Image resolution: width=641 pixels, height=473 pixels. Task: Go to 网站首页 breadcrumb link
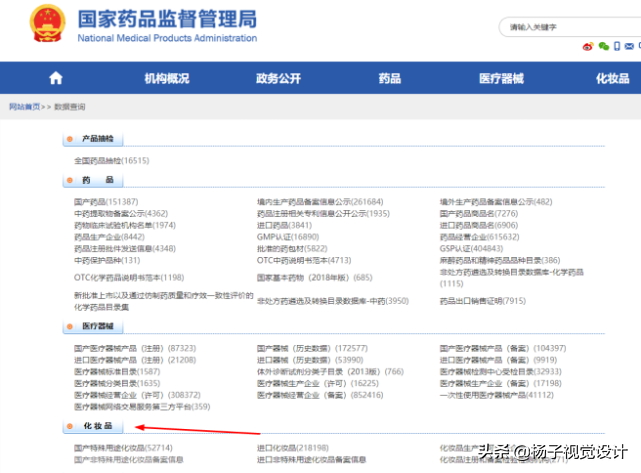(x=25, y=107)
